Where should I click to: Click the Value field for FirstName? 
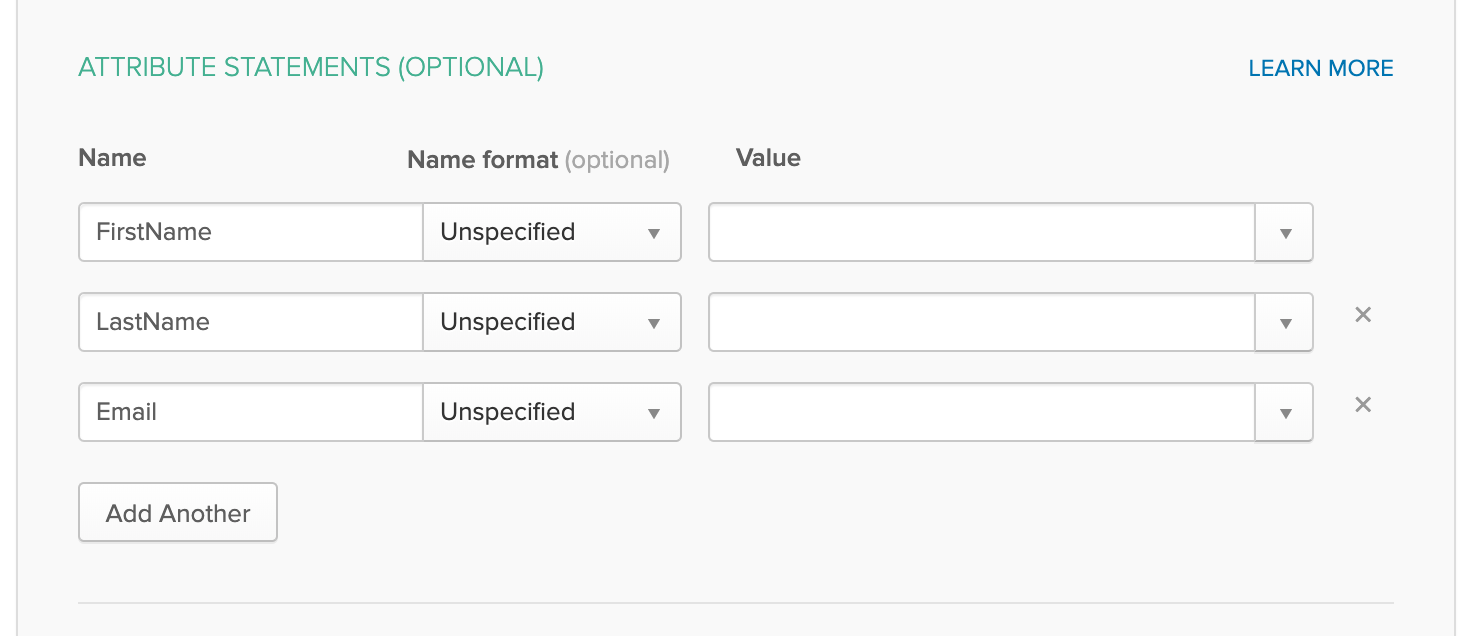click(982, 232)
